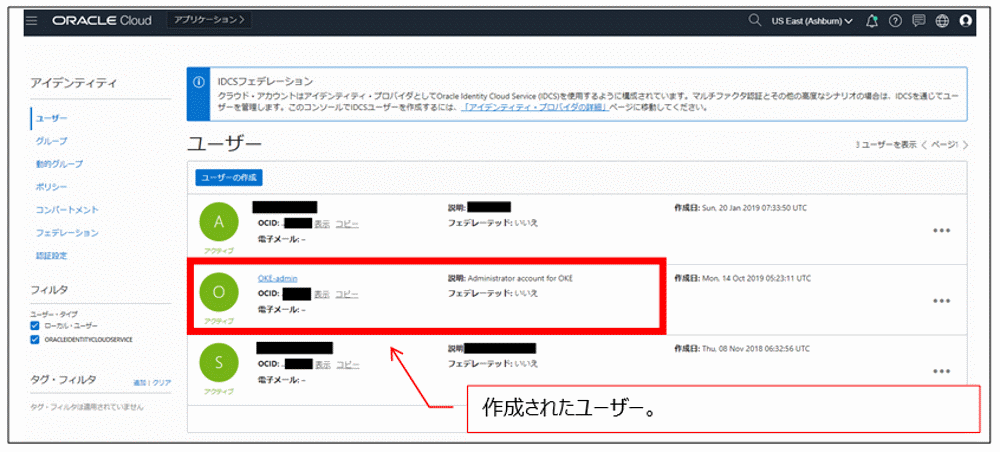This screenshot has height=452, width=1000.
Task: Click the date 'Mon, 14 Oct 2019 05:23:11 UTC'
Action: click(755, 279)
